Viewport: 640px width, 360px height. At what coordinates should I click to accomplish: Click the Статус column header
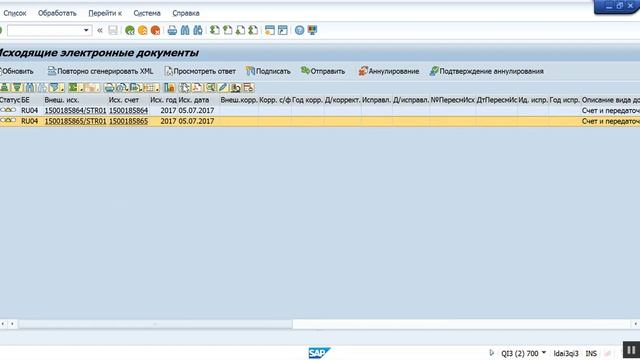[x=10, y=100]
